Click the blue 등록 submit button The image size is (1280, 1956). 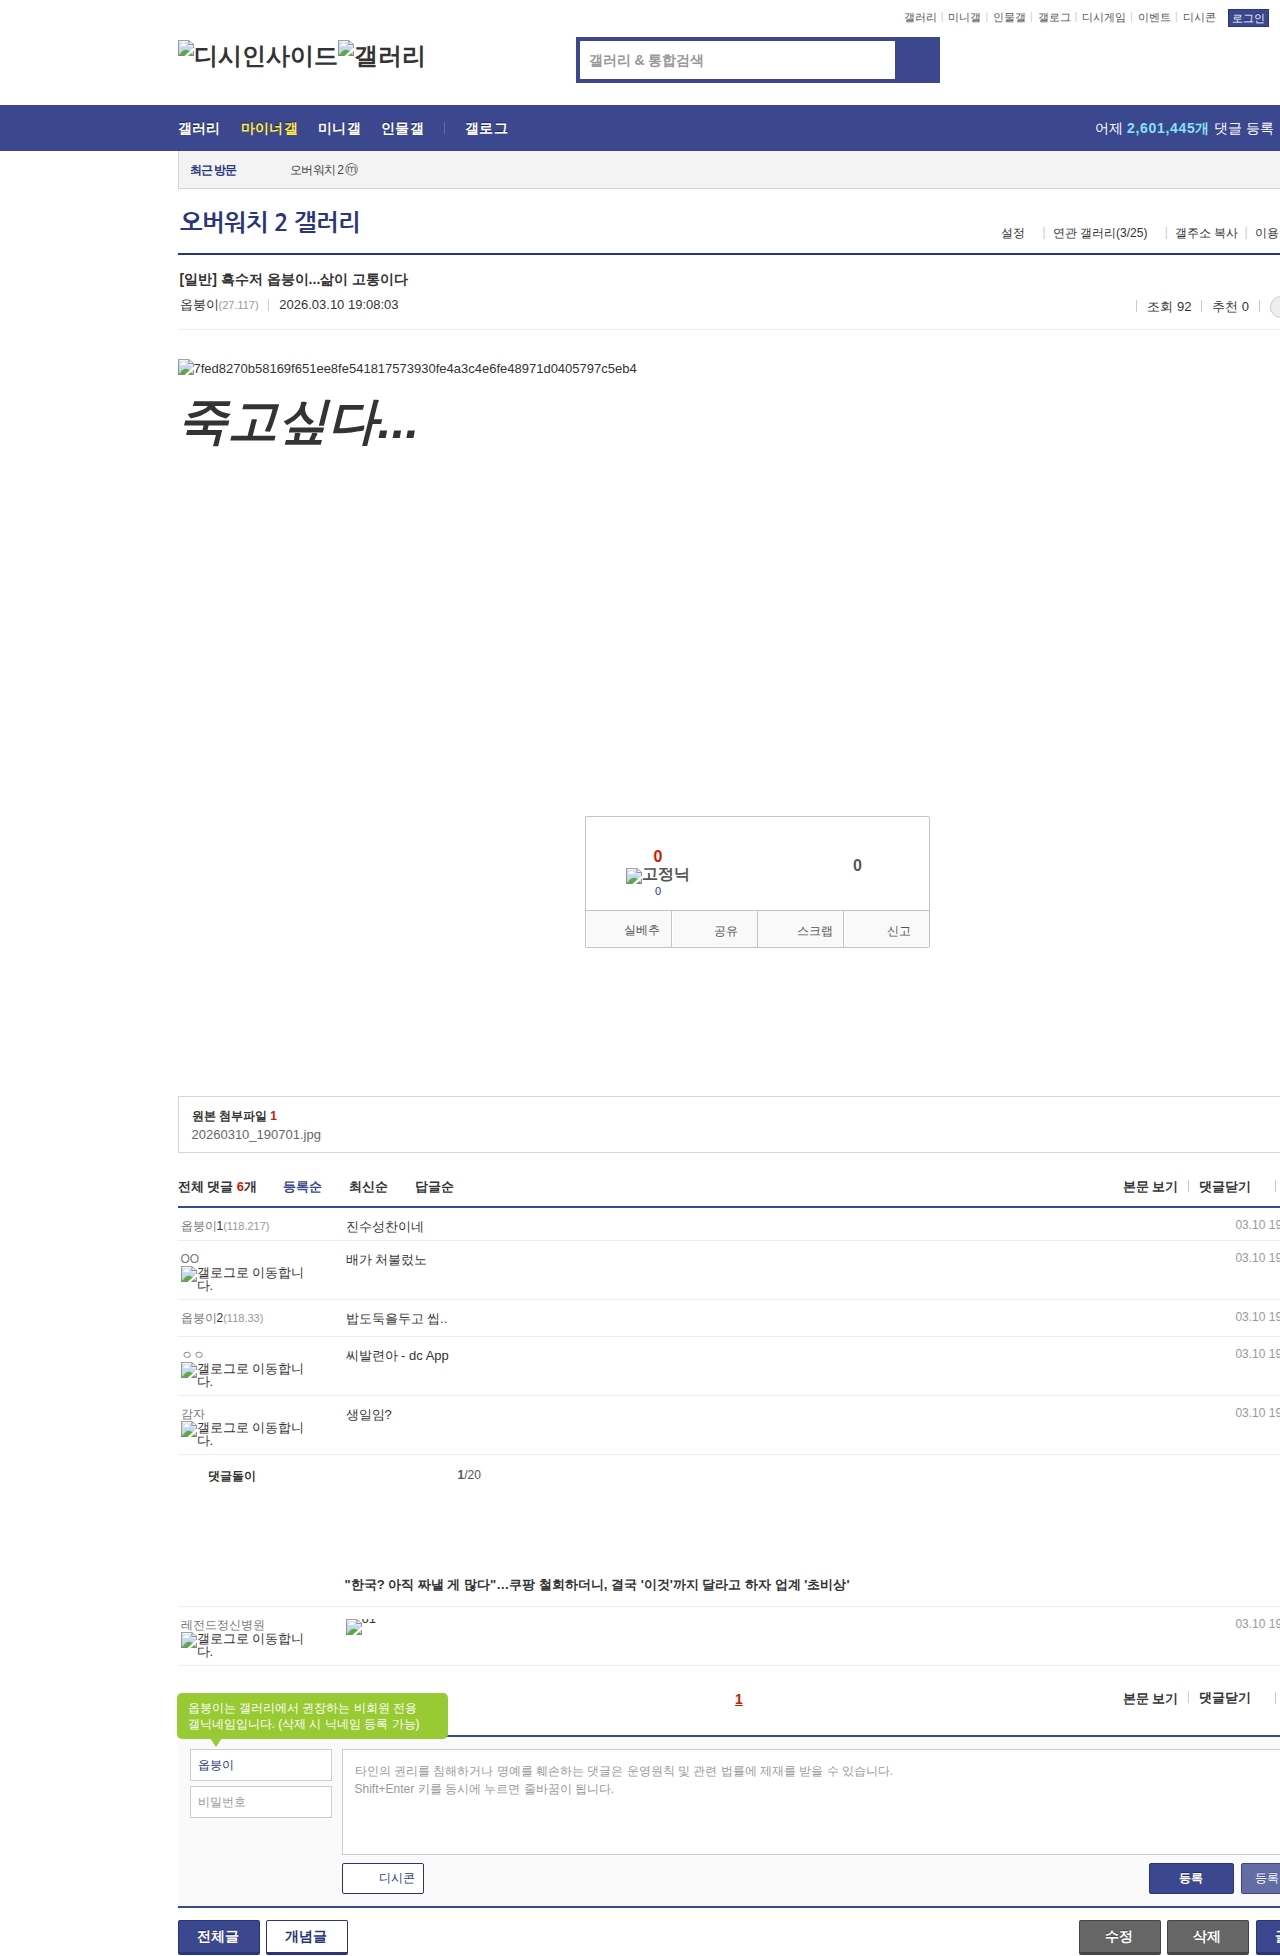click(x=1191, y=1878)
